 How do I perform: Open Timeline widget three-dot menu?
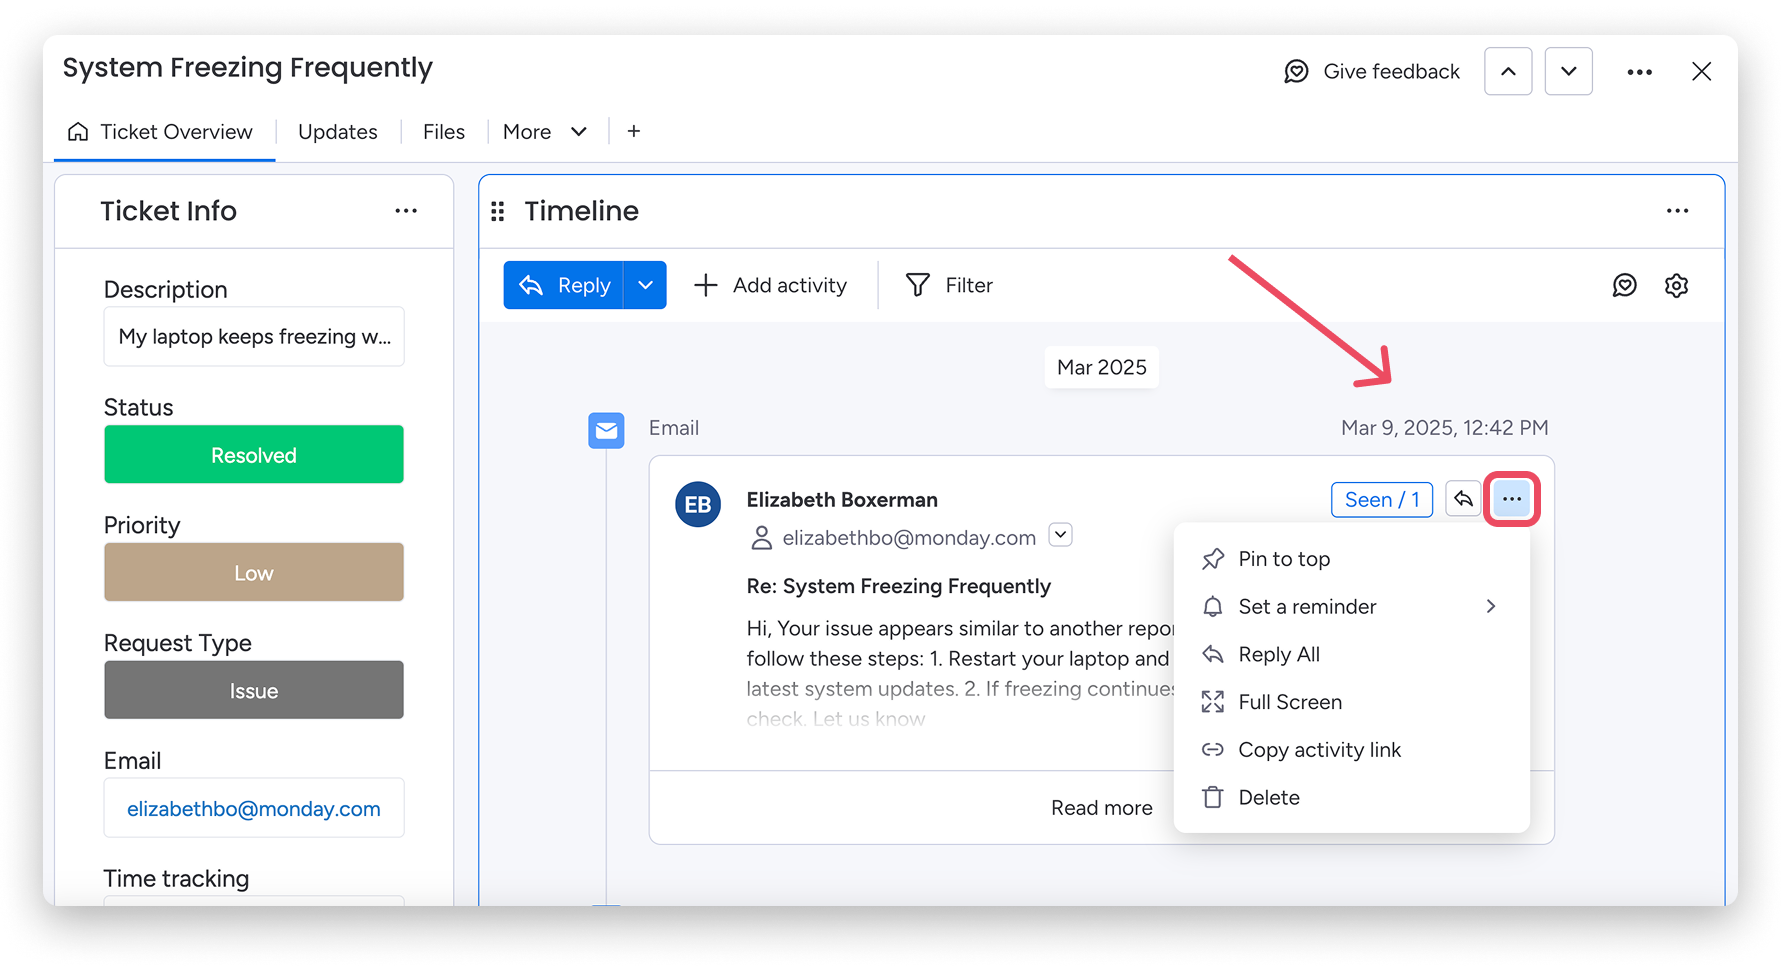(x=1677, y=211)
